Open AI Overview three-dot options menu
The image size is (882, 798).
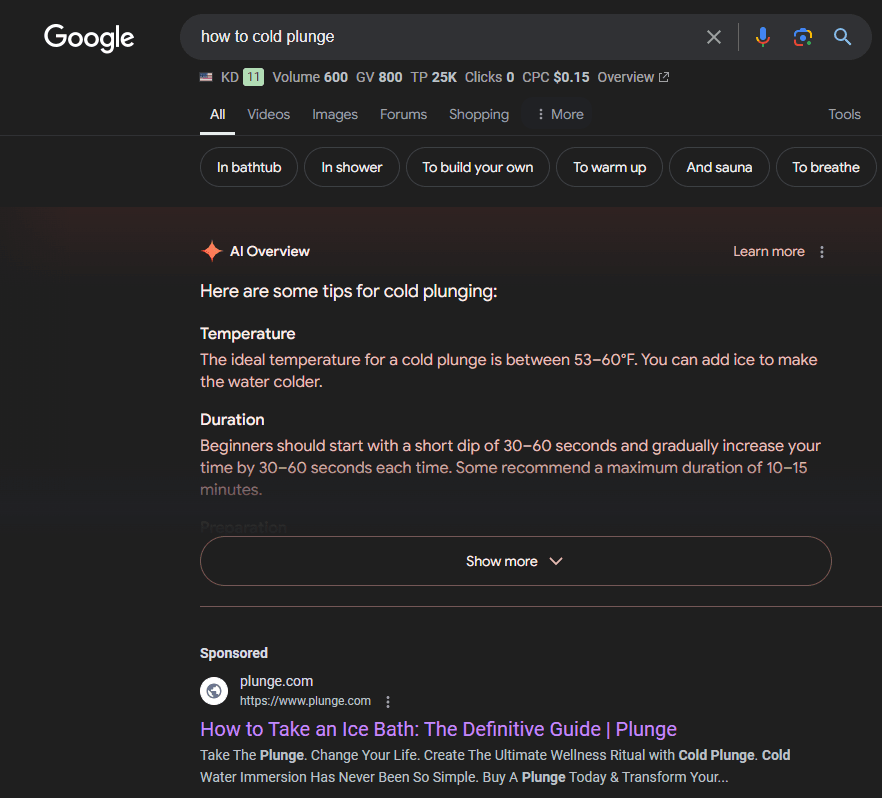[822, 252]
